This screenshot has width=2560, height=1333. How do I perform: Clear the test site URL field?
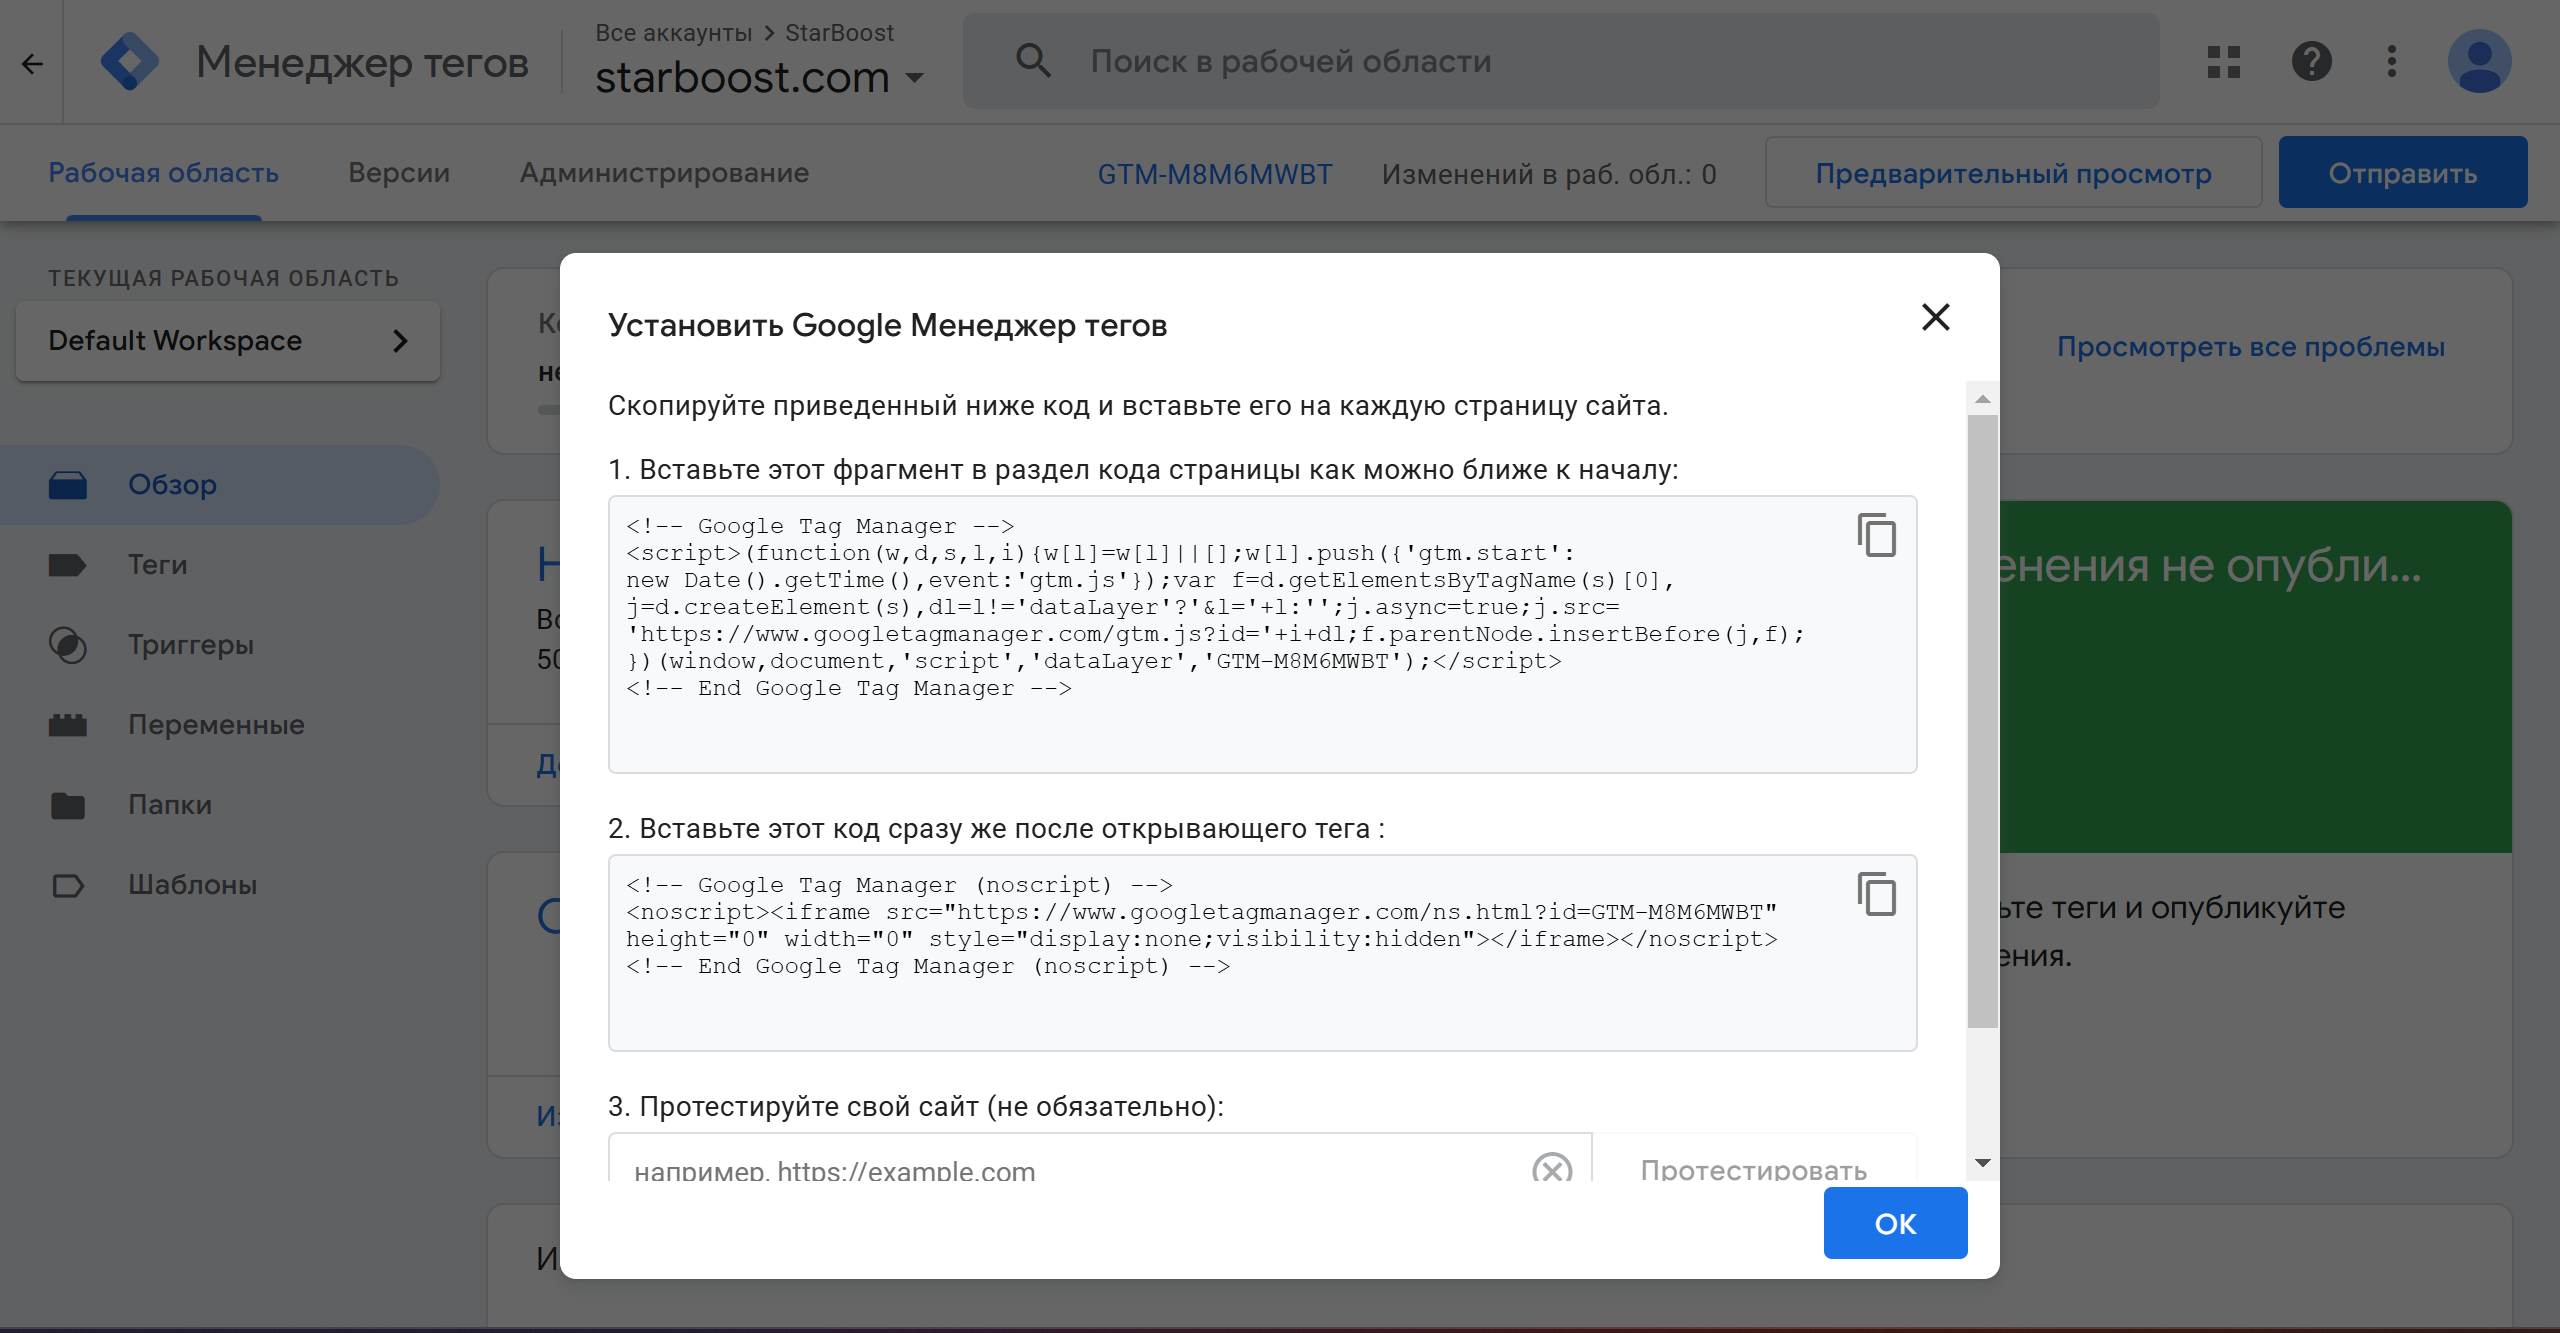tap(1551, 1168)
